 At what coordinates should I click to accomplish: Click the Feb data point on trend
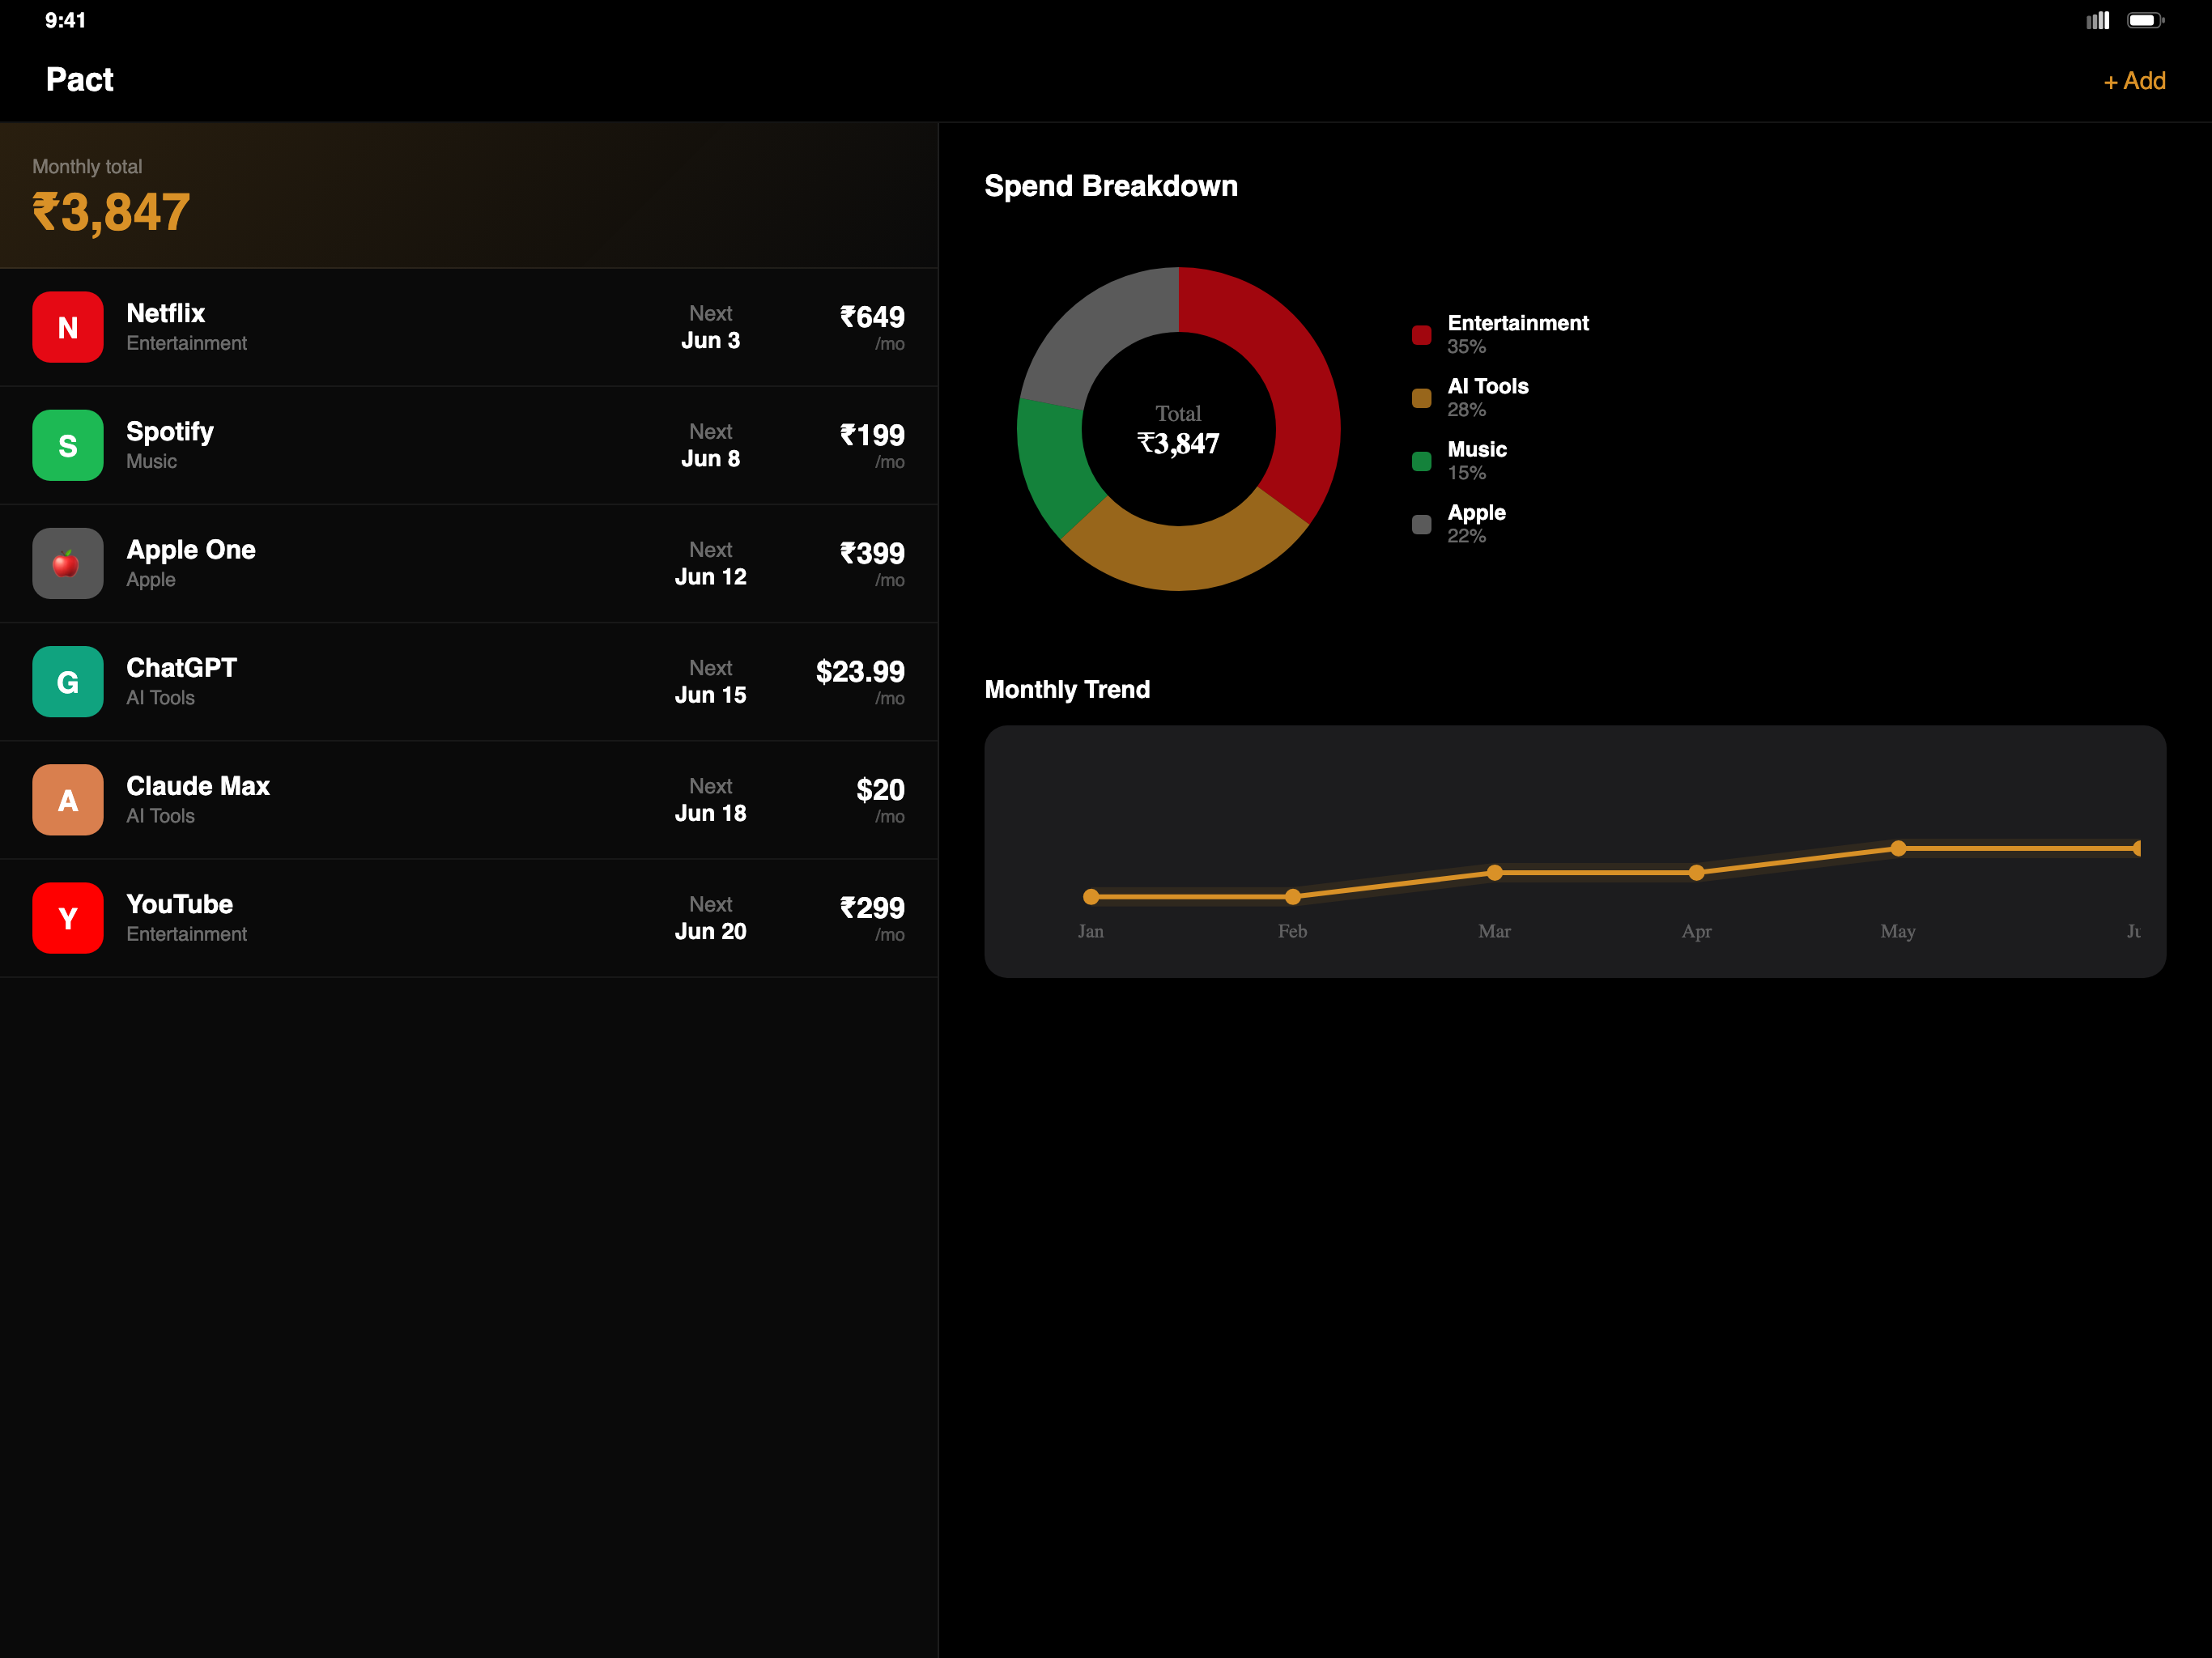coord(1293,897)
